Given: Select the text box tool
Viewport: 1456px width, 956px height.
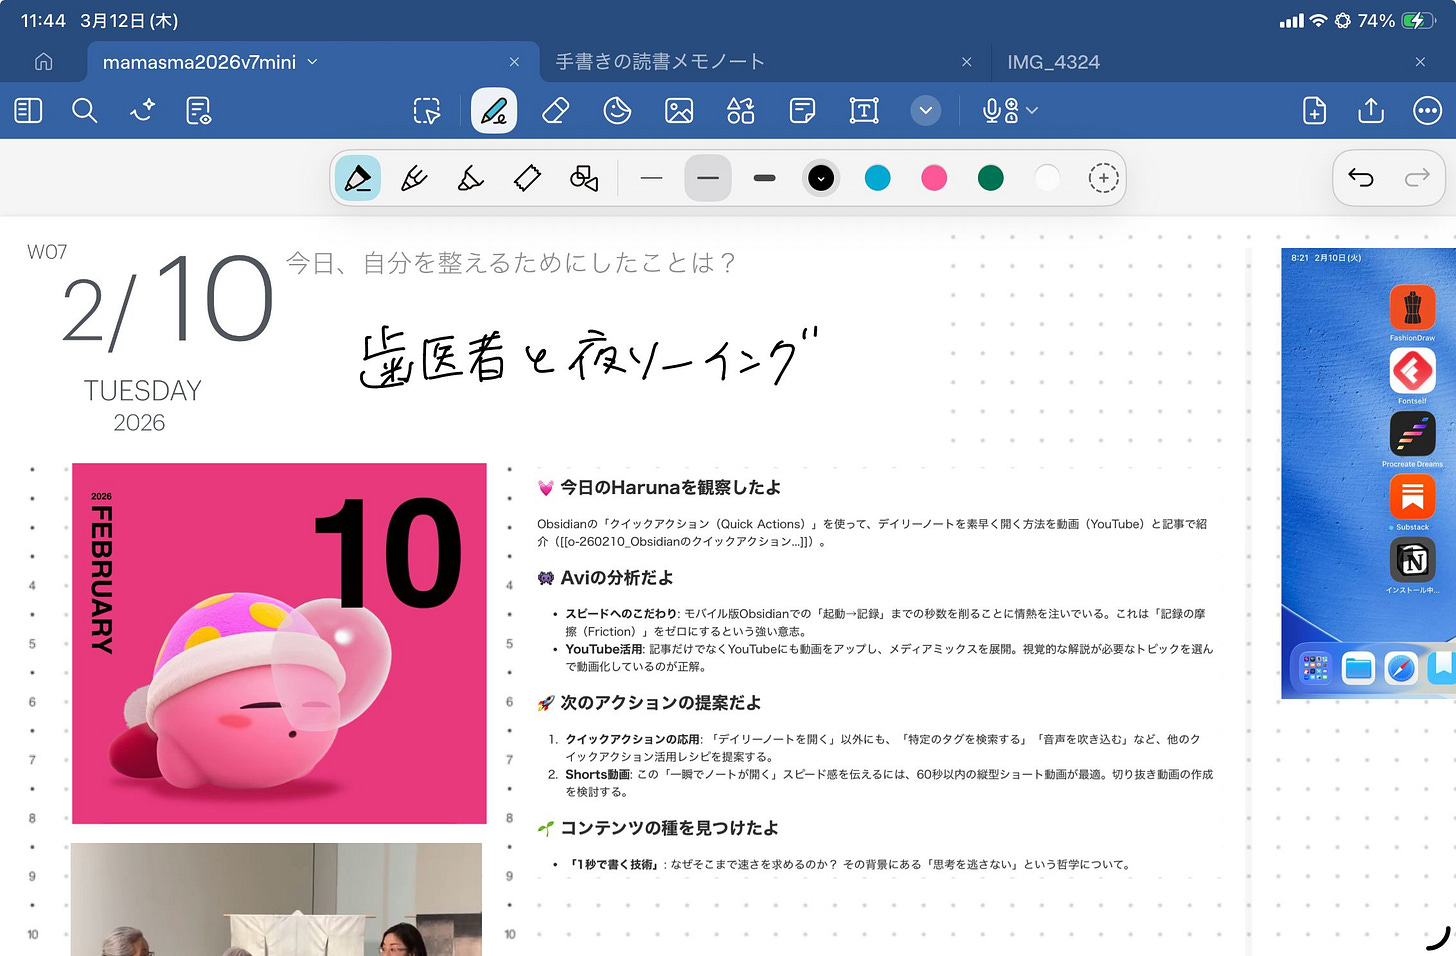Looking at the screenshot, I should [x=864, y=110].
